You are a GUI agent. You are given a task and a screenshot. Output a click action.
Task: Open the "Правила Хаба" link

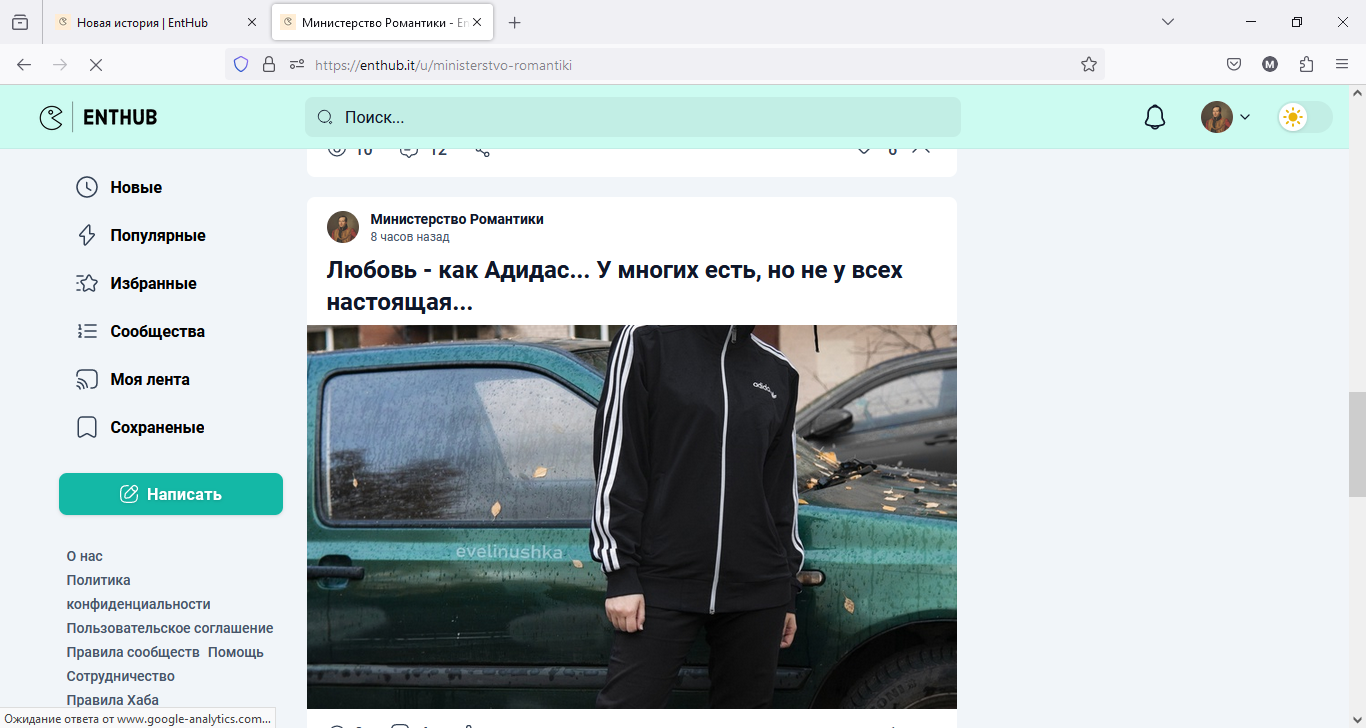coord(113,700)
